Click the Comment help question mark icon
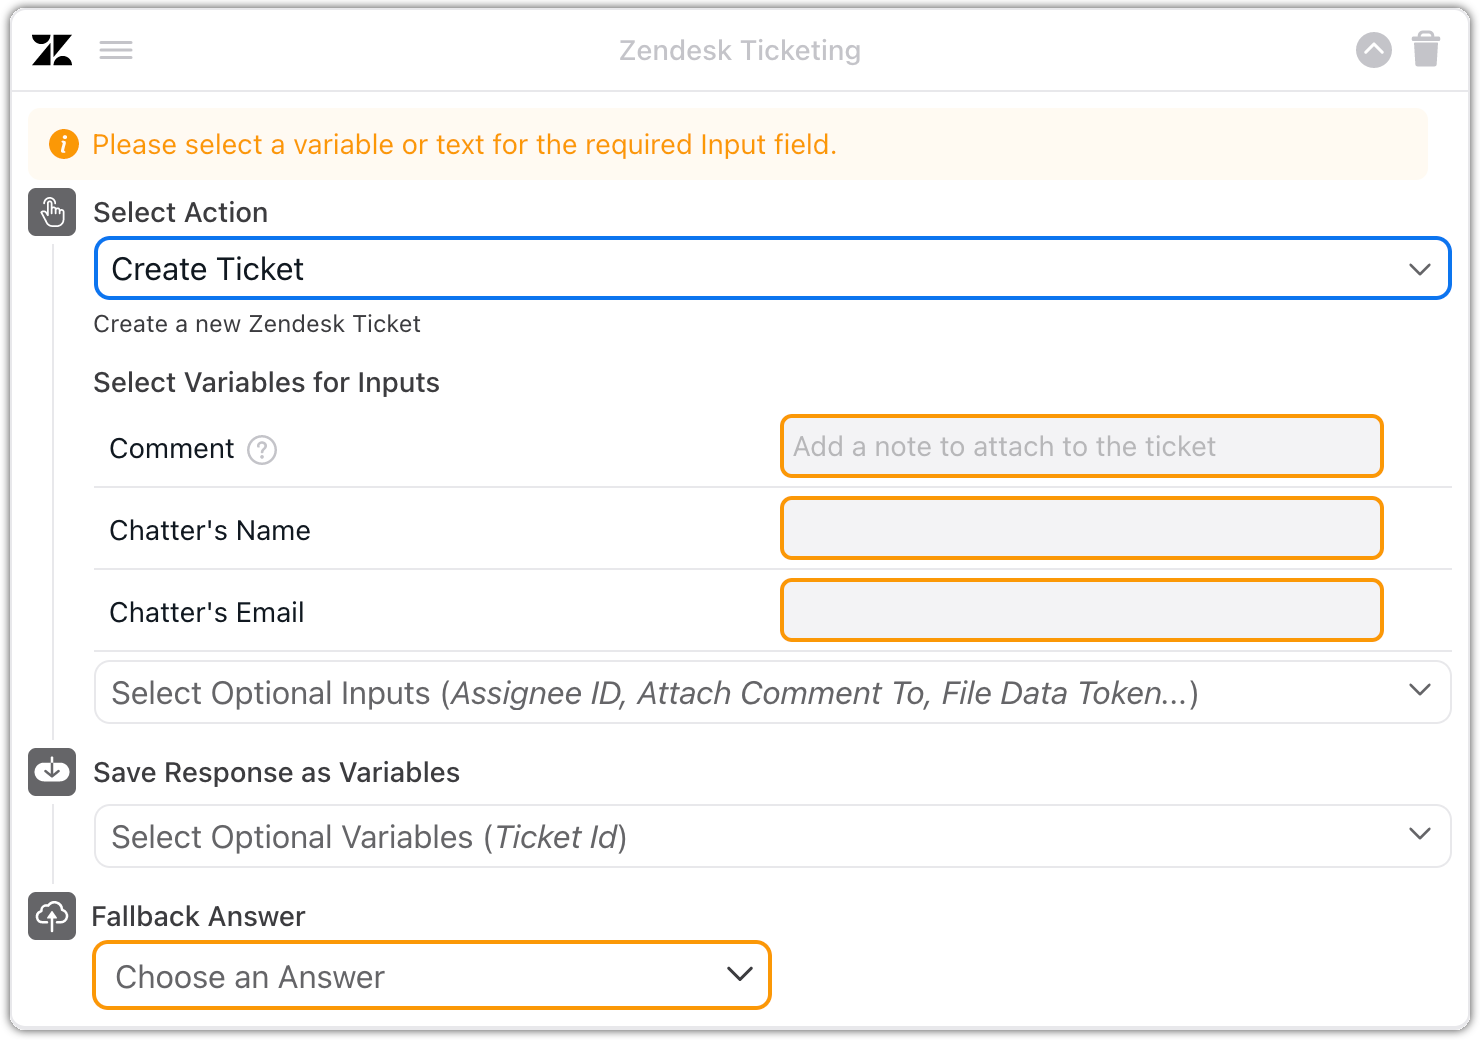The image size is (1480, 1042). coord(262,450)
